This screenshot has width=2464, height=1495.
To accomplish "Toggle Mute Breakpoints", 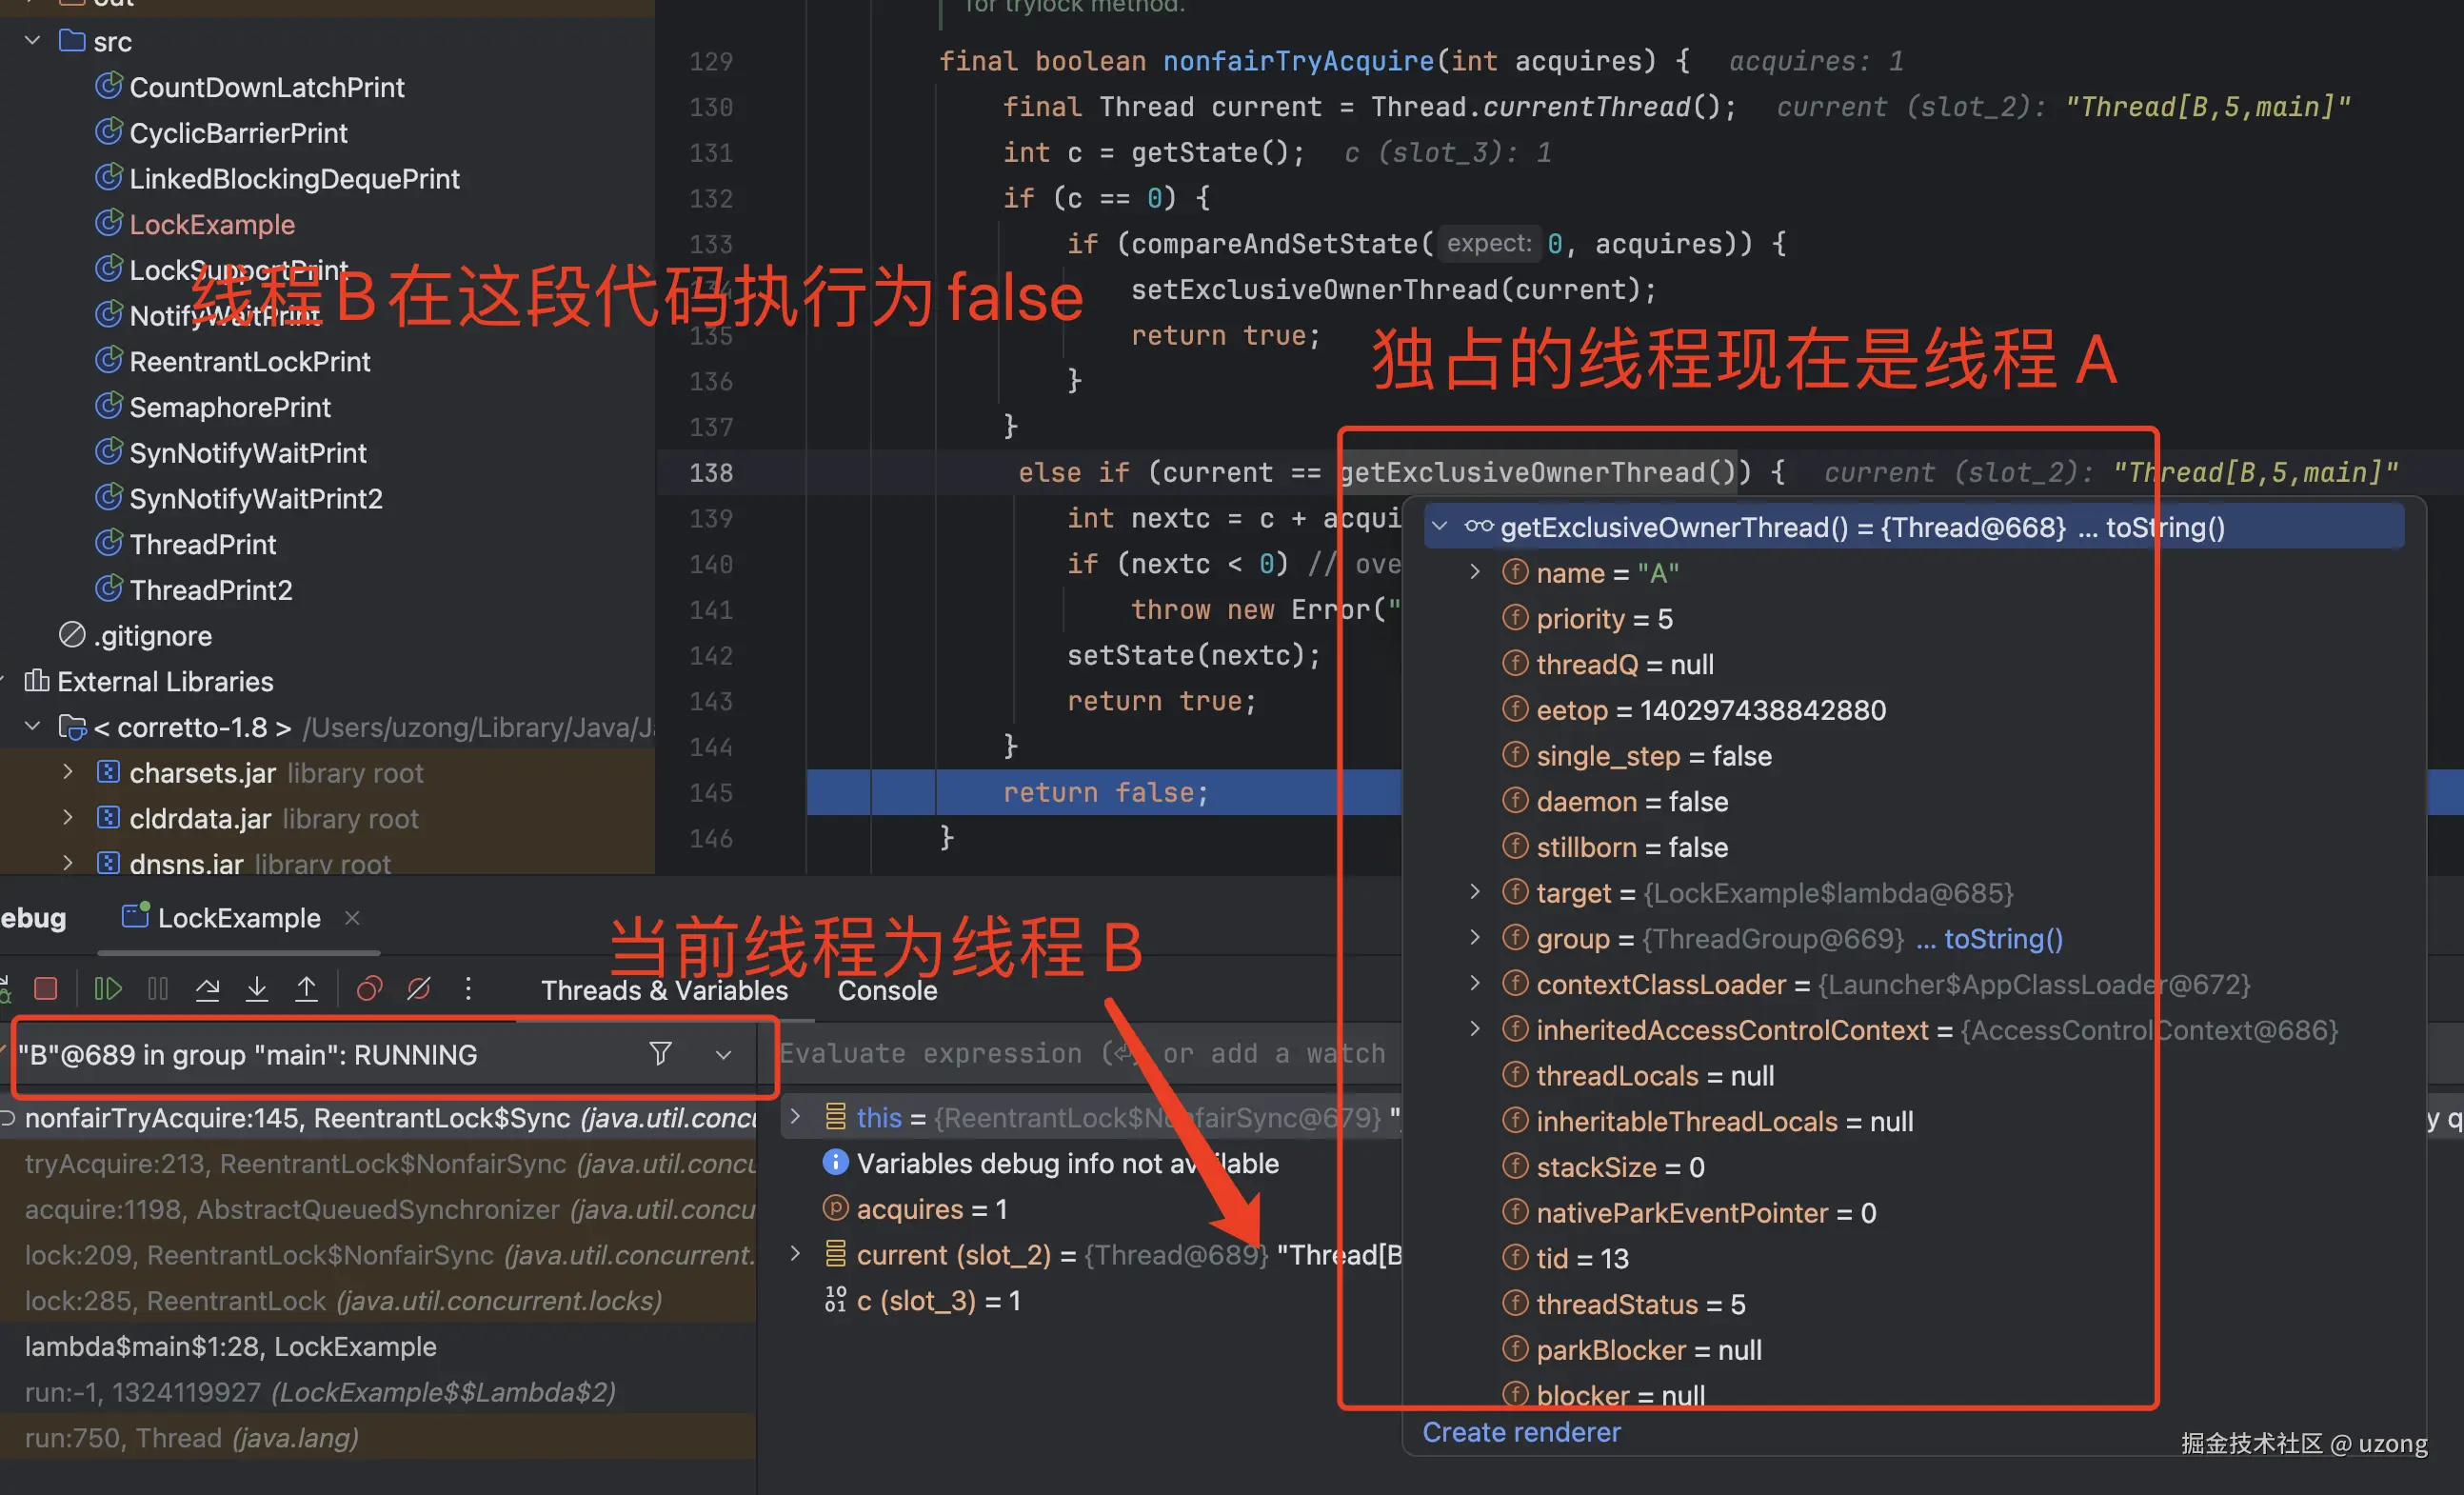I will point(419,989).
